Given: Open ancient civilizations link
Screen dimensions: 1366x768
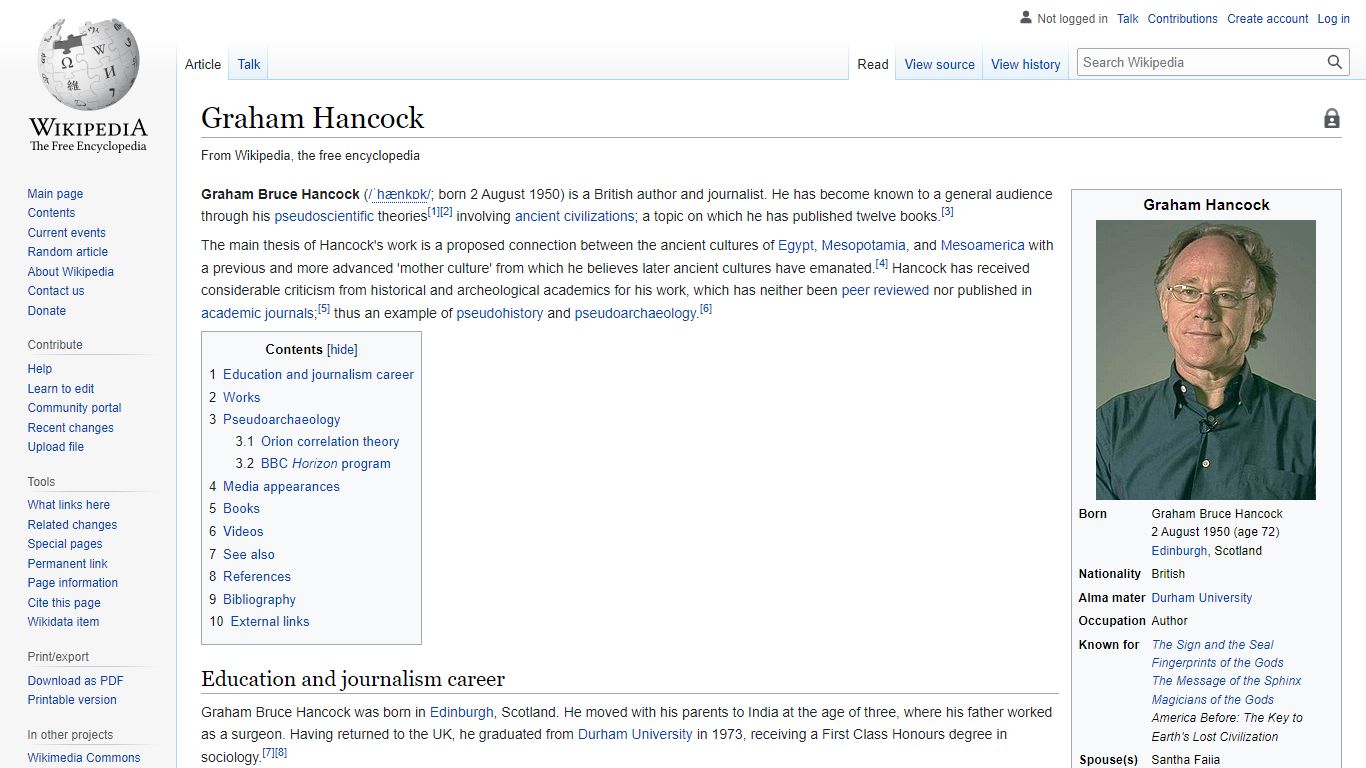Looking at the screenshot, I should click(x=574, y=216).
